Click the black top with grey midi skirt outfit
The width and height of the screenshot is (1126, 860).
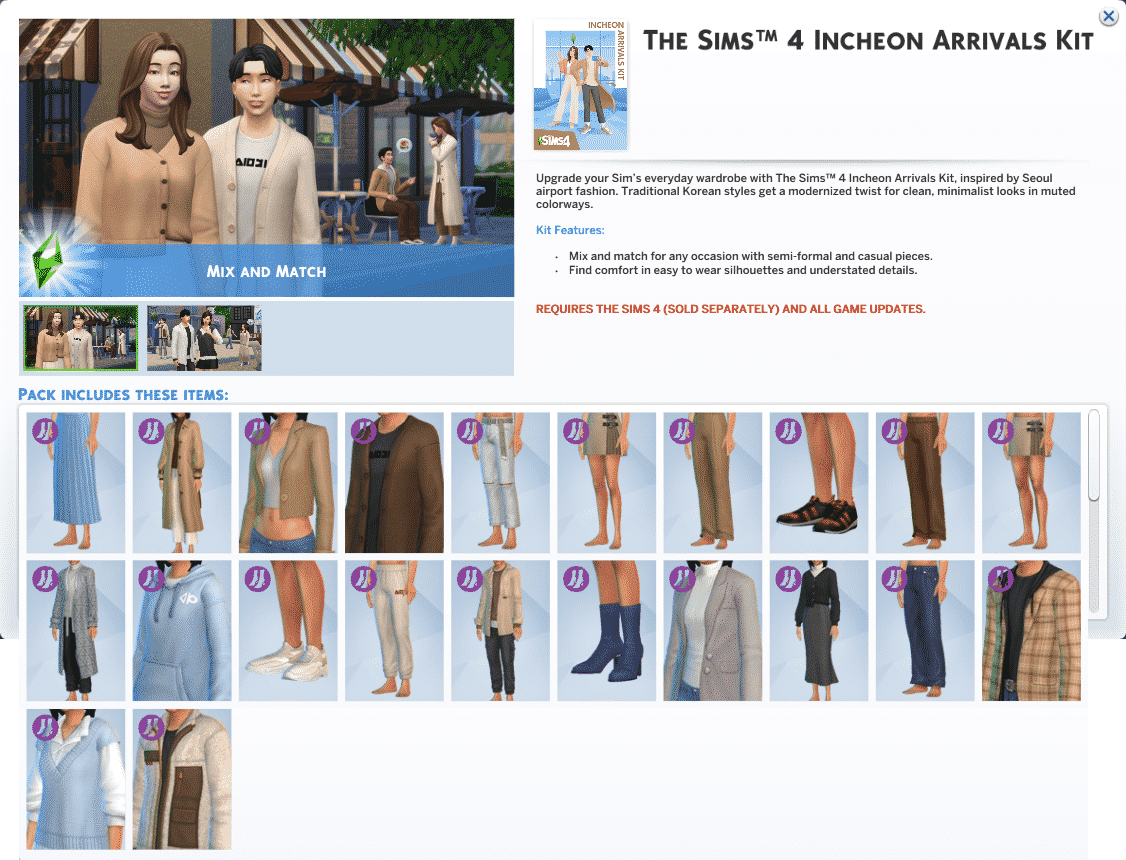tap(819, 630)
